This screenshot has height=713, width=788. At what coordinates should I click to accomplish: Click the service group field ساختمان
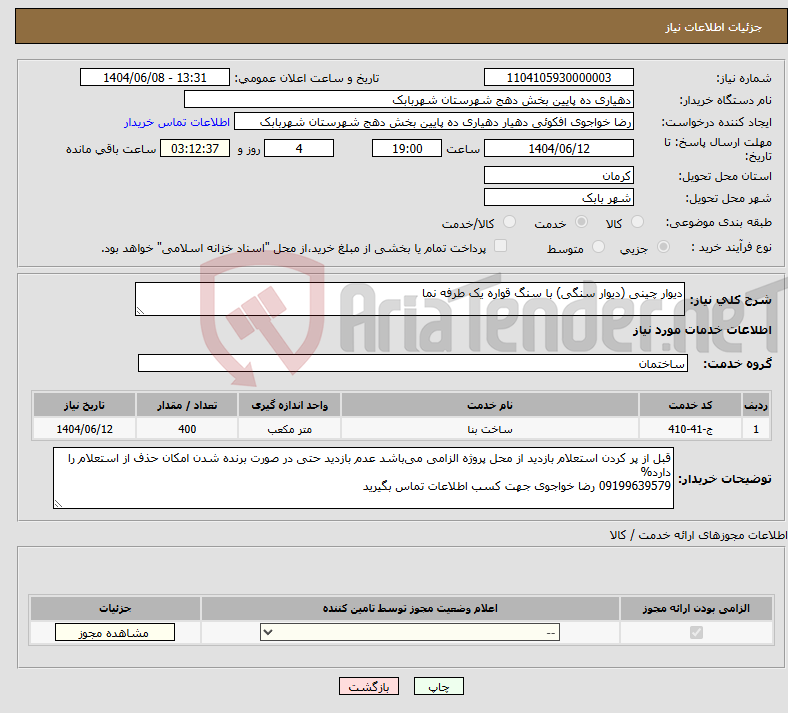pyautogui.click(x=413, y=363)
